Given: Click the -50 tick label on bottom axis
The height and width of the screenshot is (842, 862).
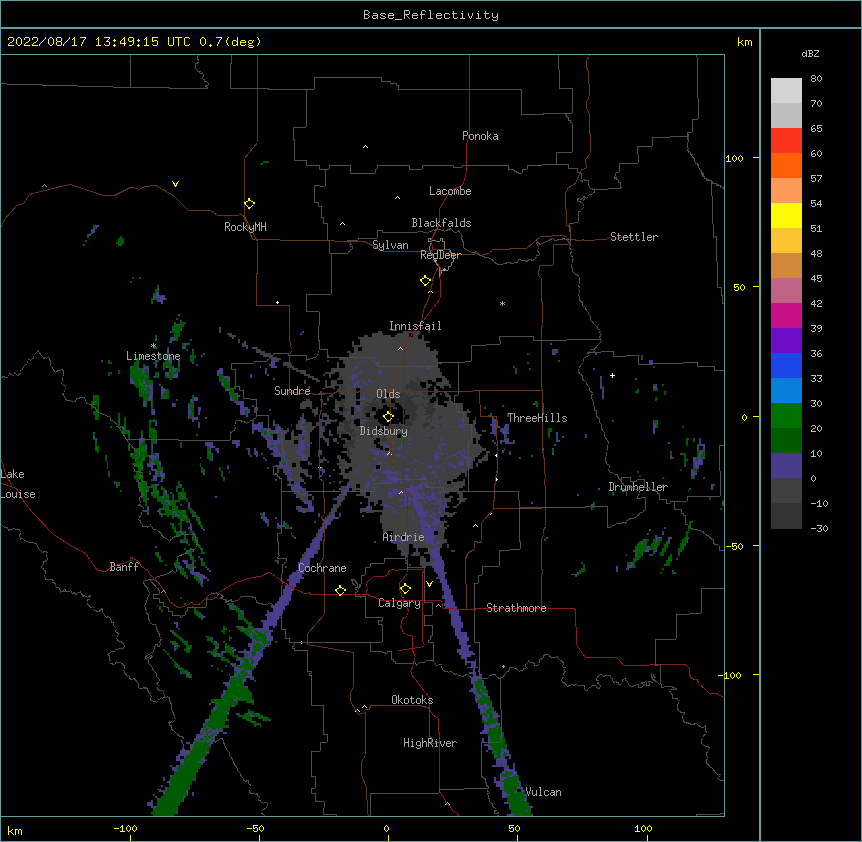Looking at the screenshot, I should point(255,829).
